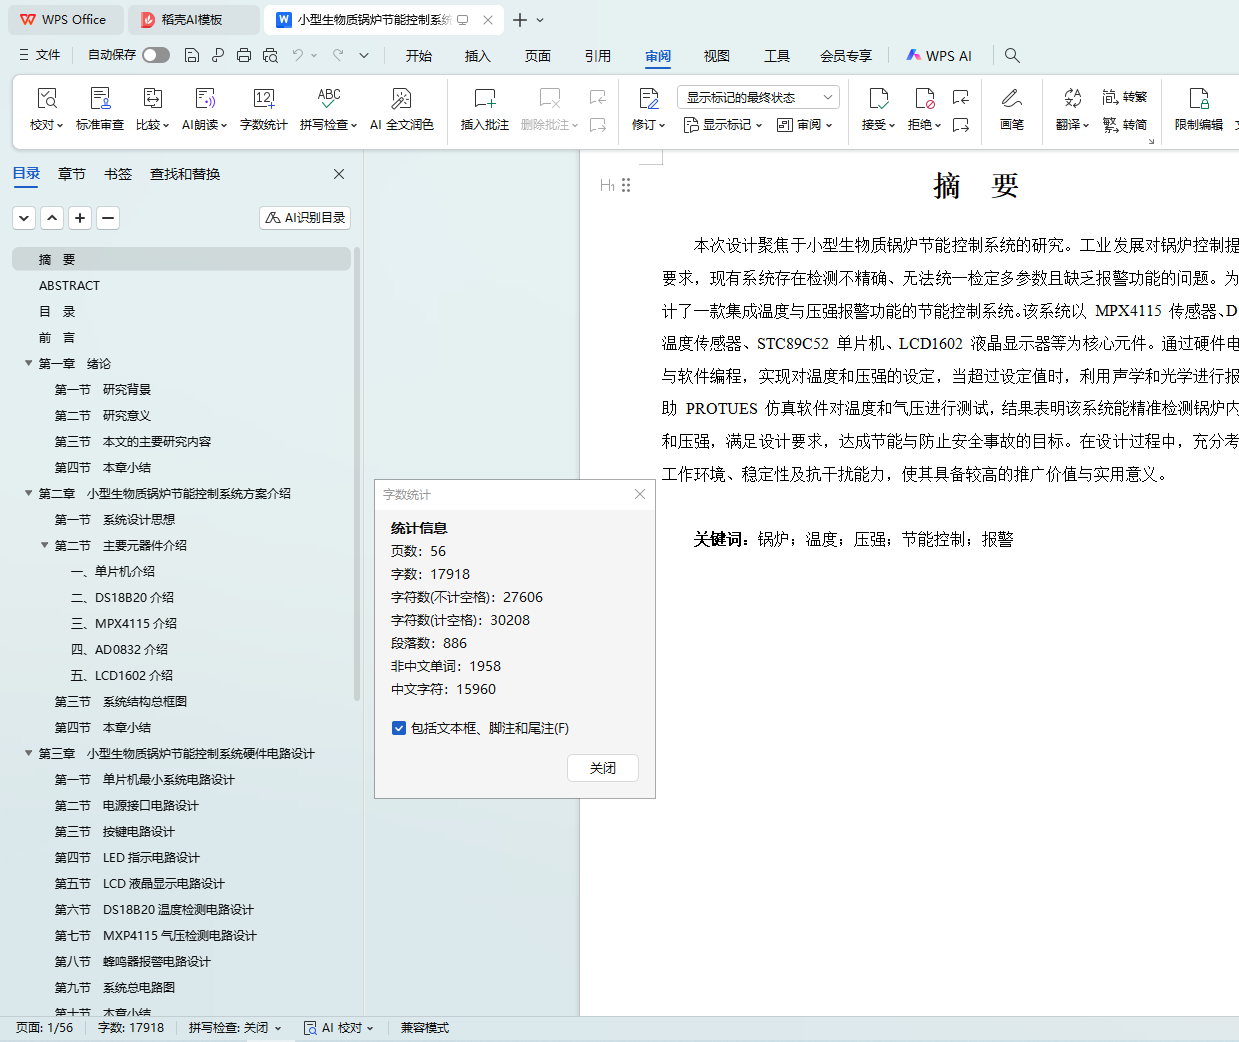Open the 显示标记的最终状态 dropdown
The width and height of the screenshot is (1239, 1042).
pos(758,97)
